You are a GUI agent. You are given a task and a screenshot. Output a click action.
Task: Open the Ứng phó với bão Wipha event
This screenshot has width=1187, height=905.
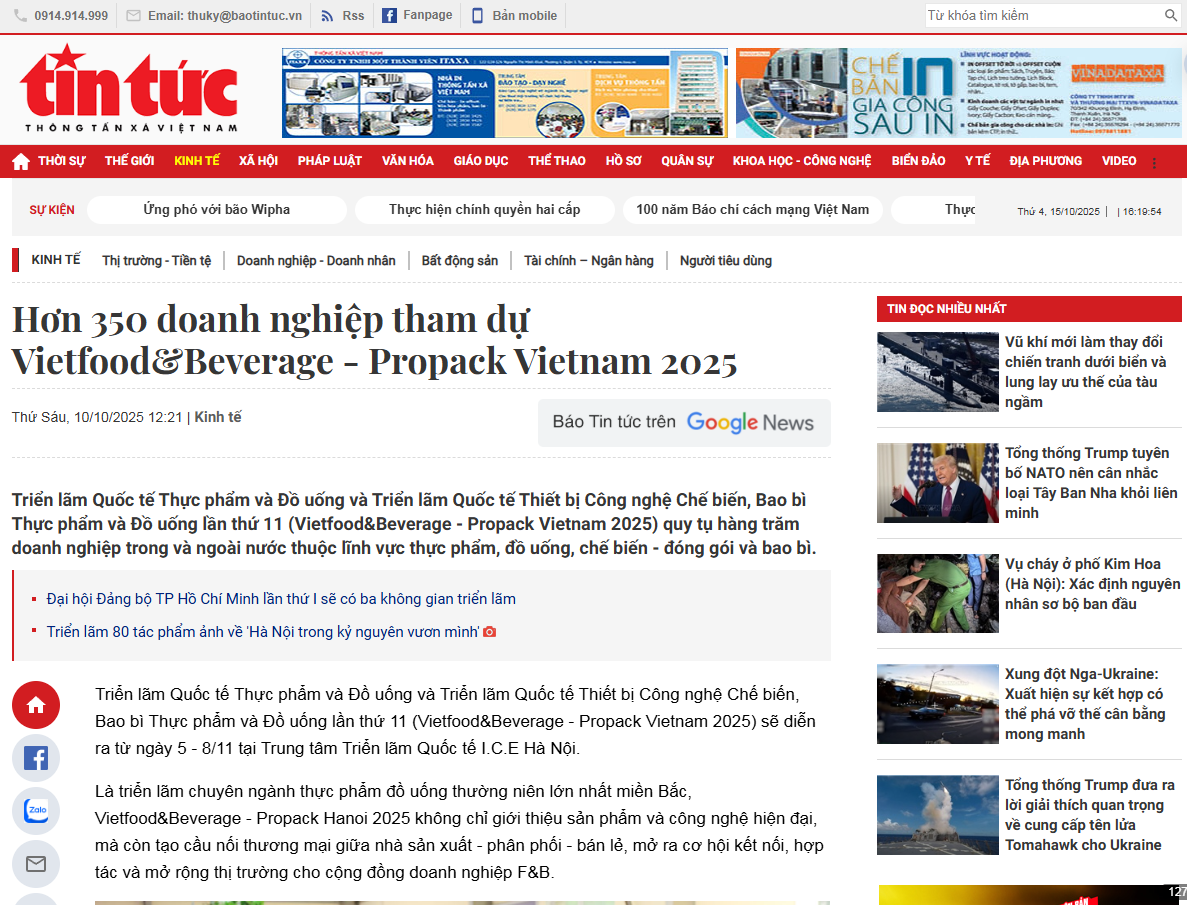(217, 210)
